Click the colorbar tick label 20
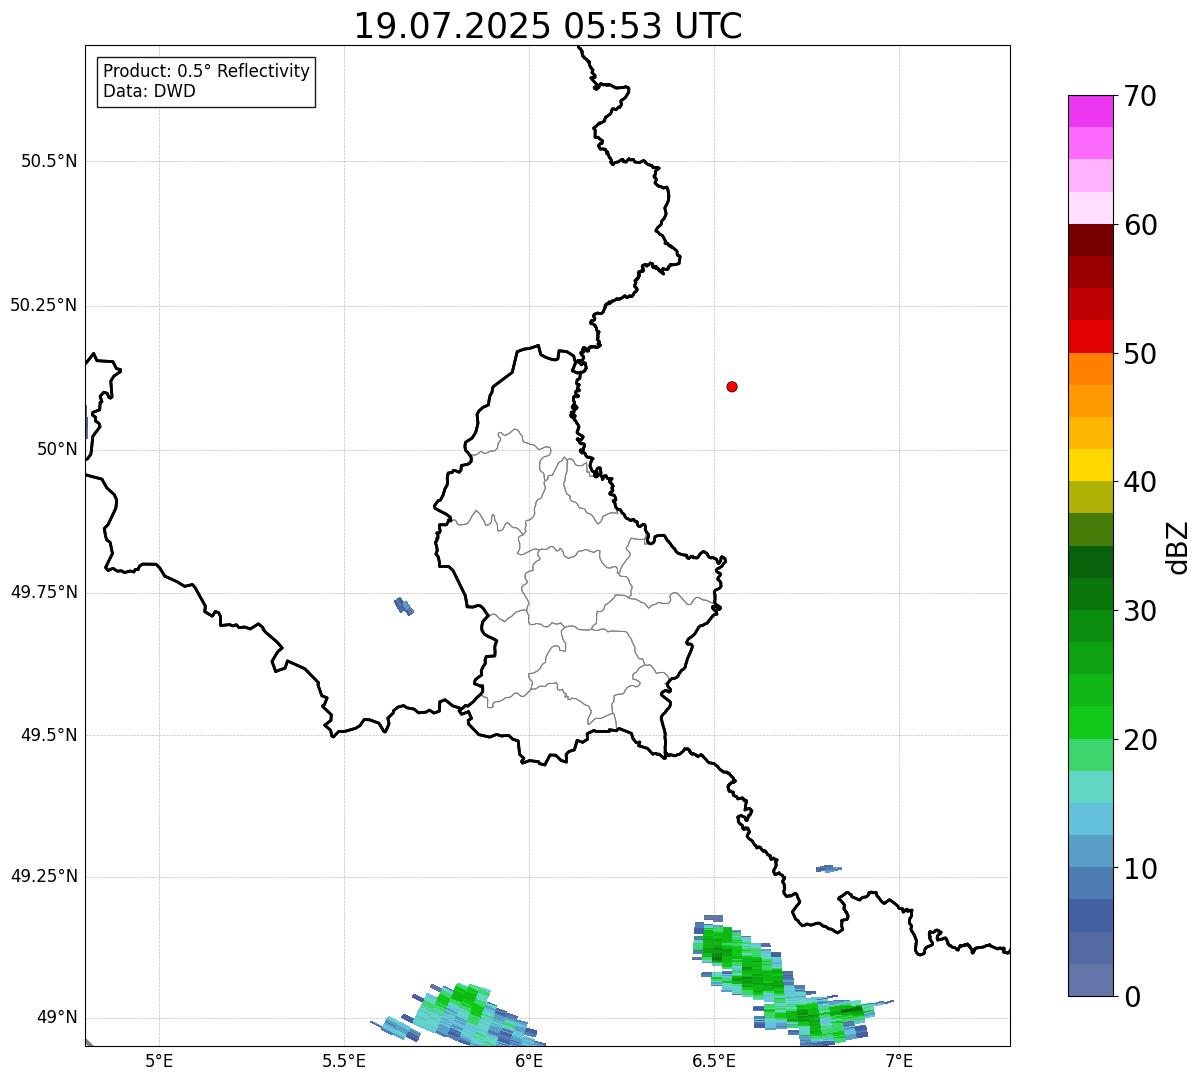 click(1140, 740)
